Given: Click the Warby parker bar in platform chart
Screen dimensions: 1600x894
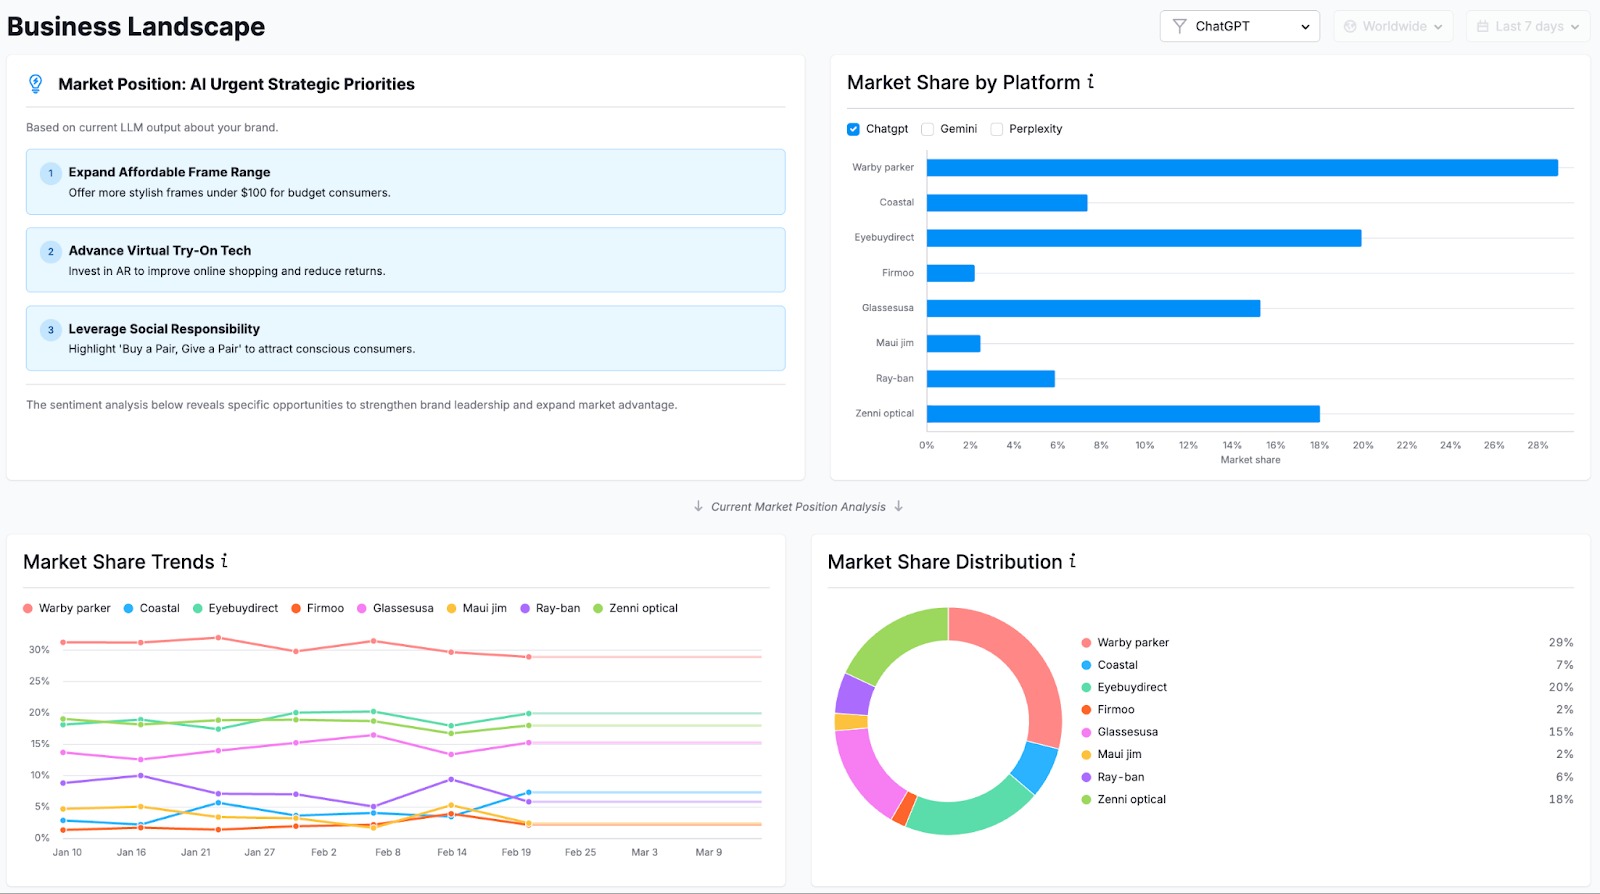Looking at the screenshot, I should coord(1242,168).
